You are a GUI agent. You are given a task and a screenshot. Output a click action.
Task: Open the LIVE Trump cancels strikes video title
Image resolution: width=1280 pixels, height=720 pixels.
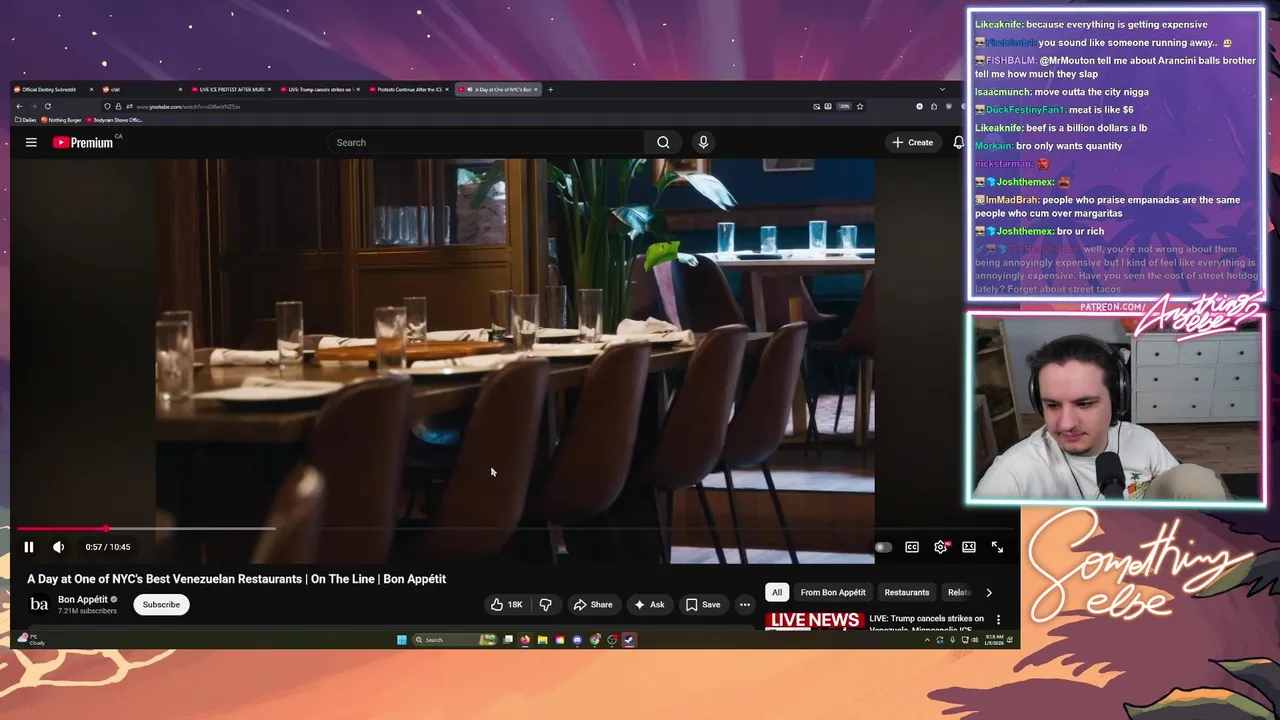(927, 623)
